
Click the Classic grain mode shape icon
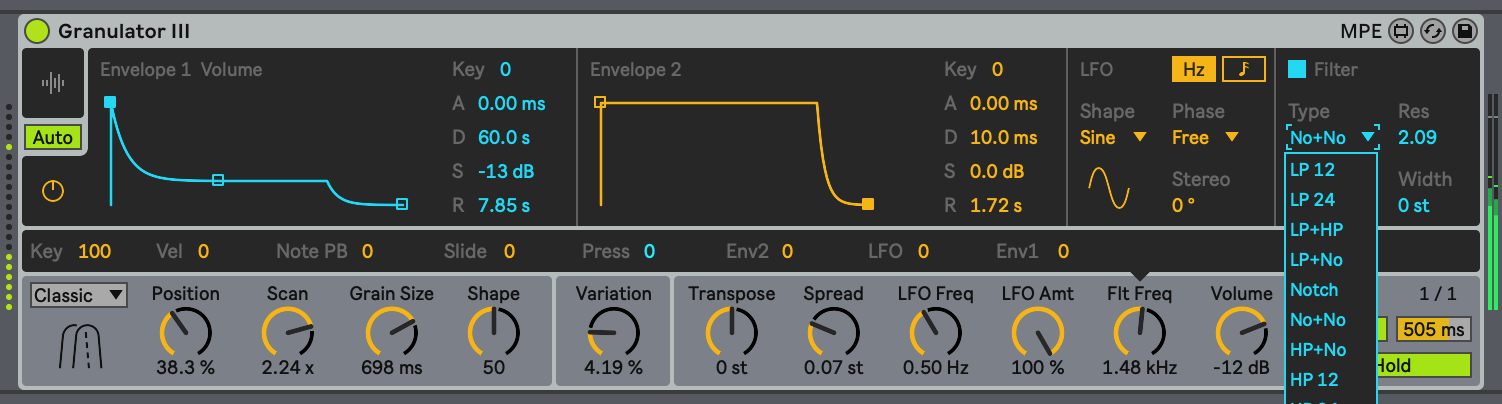pos(80,347)
